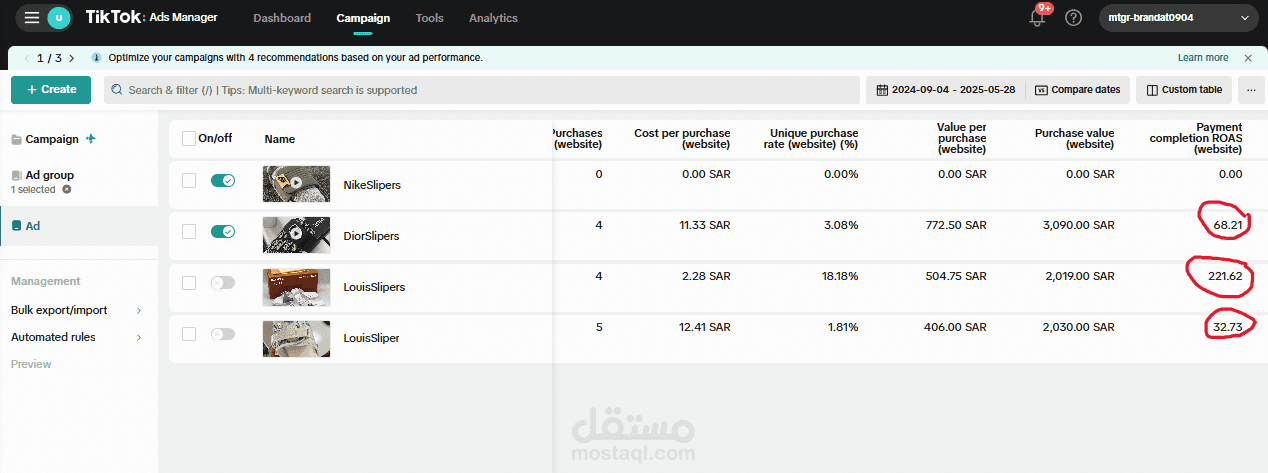The height and width of the screenshot is (473, 1268).
Task: Click the Campaign folder icon in sidebar
Action: [16, 140]
